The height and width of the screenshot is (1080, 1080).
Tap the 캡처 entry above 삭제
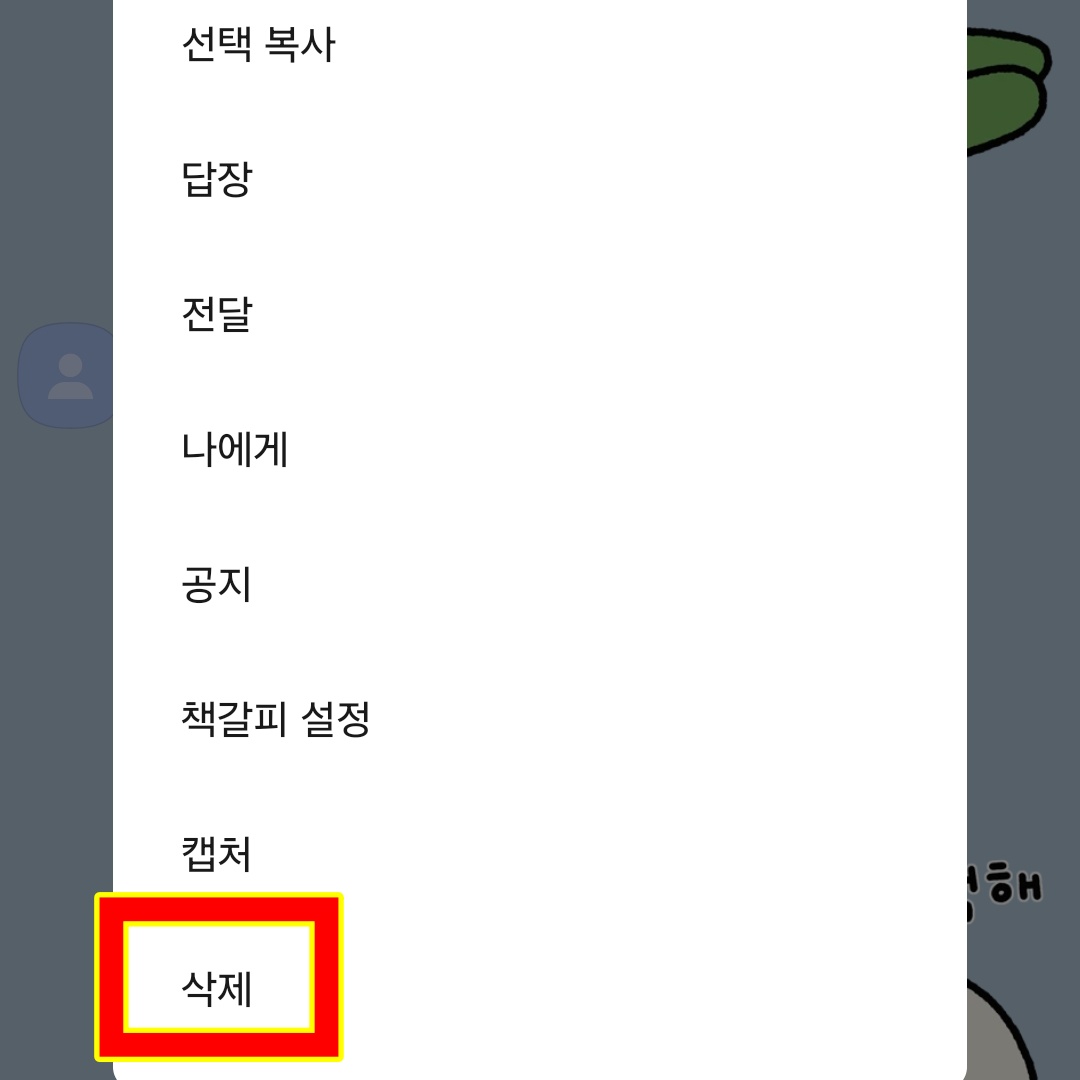(x=216, y=854)
